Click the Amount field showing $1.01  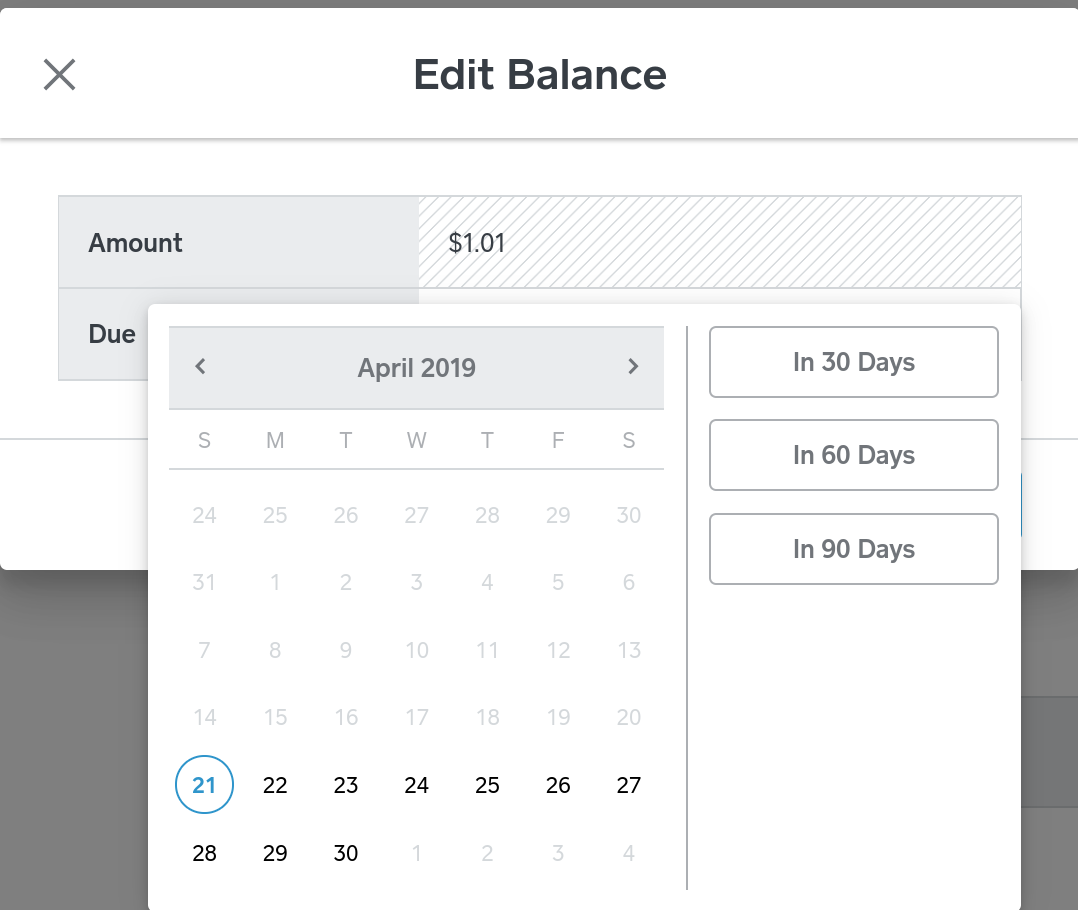coord(719,243)
